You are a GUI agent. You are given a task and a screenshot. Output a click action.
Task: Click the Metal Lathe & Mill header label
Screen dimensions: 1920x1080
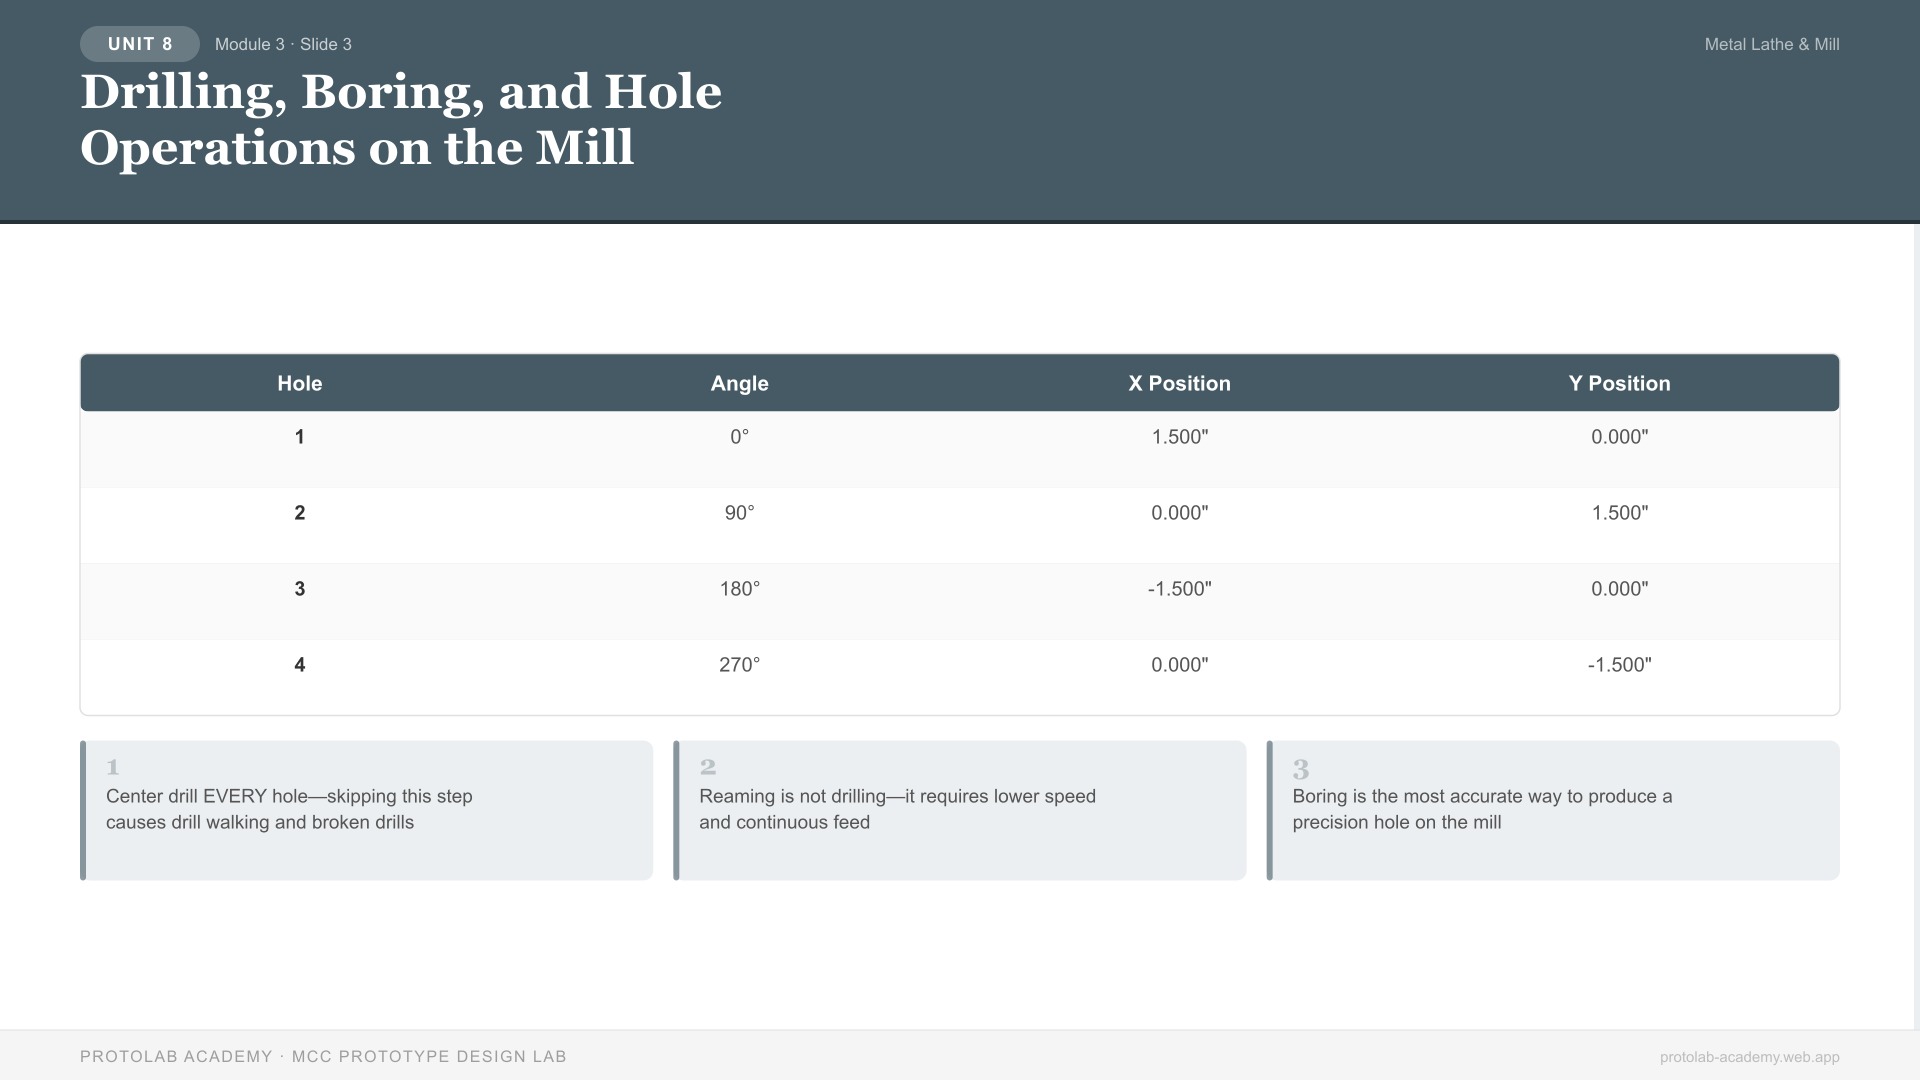pyautogui.click(x=1771, y=44)
